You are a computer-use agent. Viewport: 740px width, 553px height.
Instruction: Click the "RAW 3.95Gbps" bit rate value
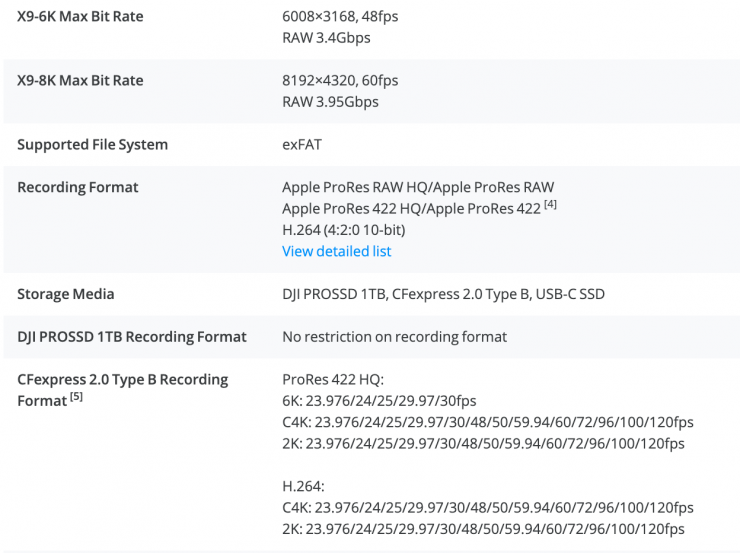click(330, 101)
